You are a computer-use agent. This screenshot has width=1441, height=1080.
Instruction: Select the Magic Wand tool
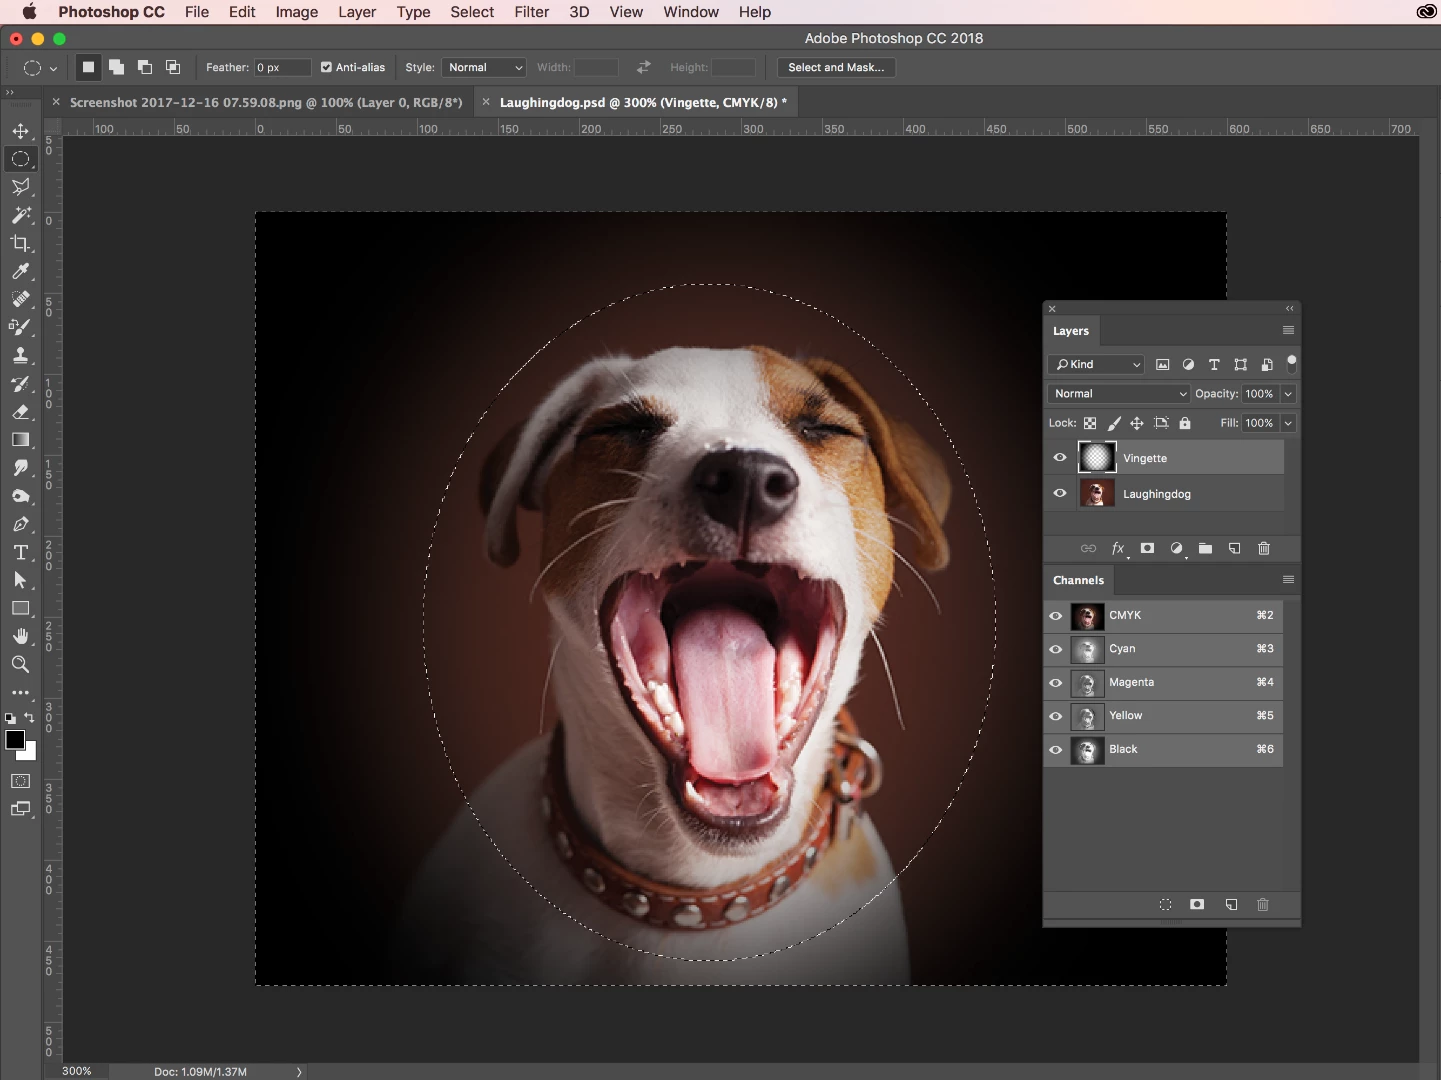(x=20, y=215)
